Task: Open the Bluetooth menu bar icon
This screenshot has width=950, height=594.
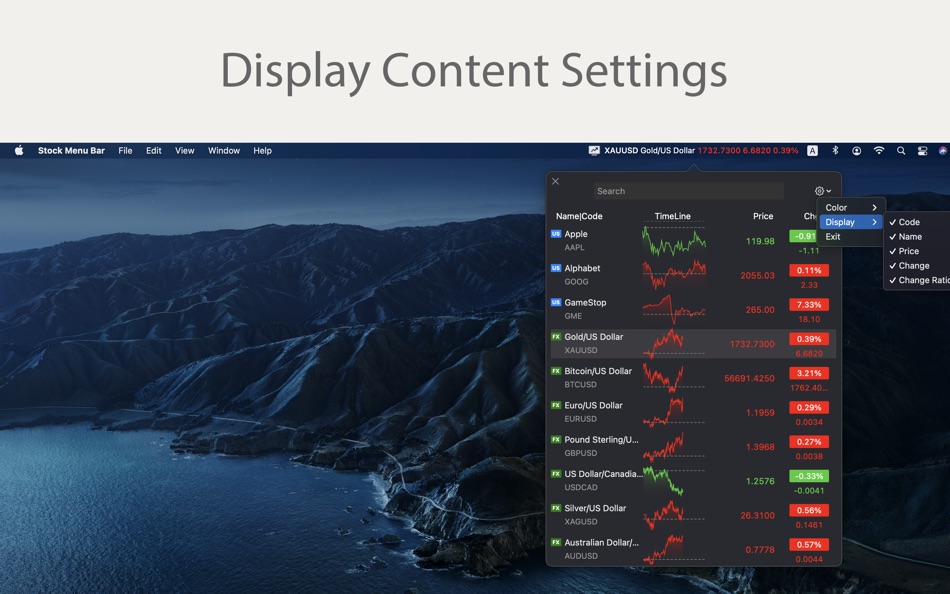Action: coord(835,150)
